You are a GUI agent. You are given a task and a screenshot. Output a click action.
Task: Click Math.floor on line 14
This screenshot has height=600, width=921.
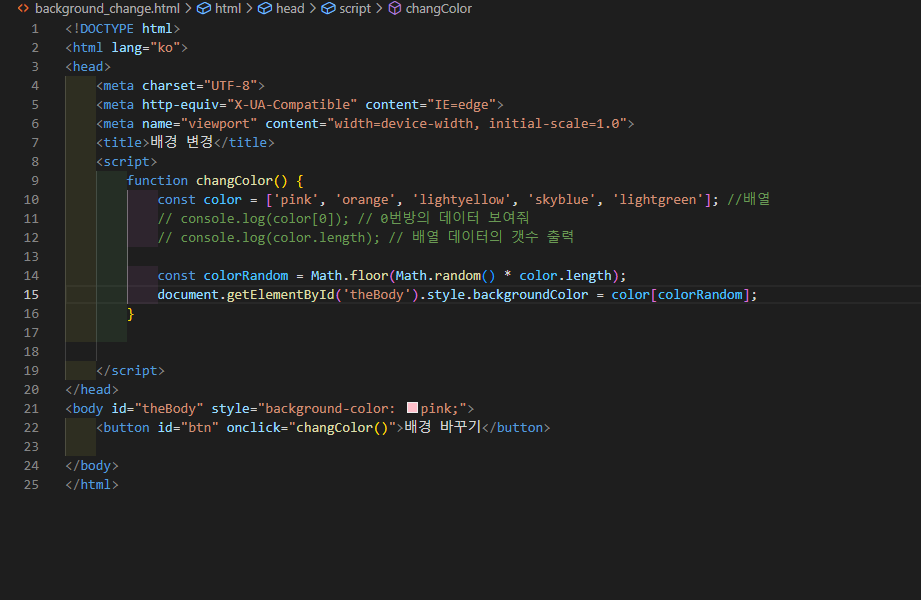(x=349, y=276)
